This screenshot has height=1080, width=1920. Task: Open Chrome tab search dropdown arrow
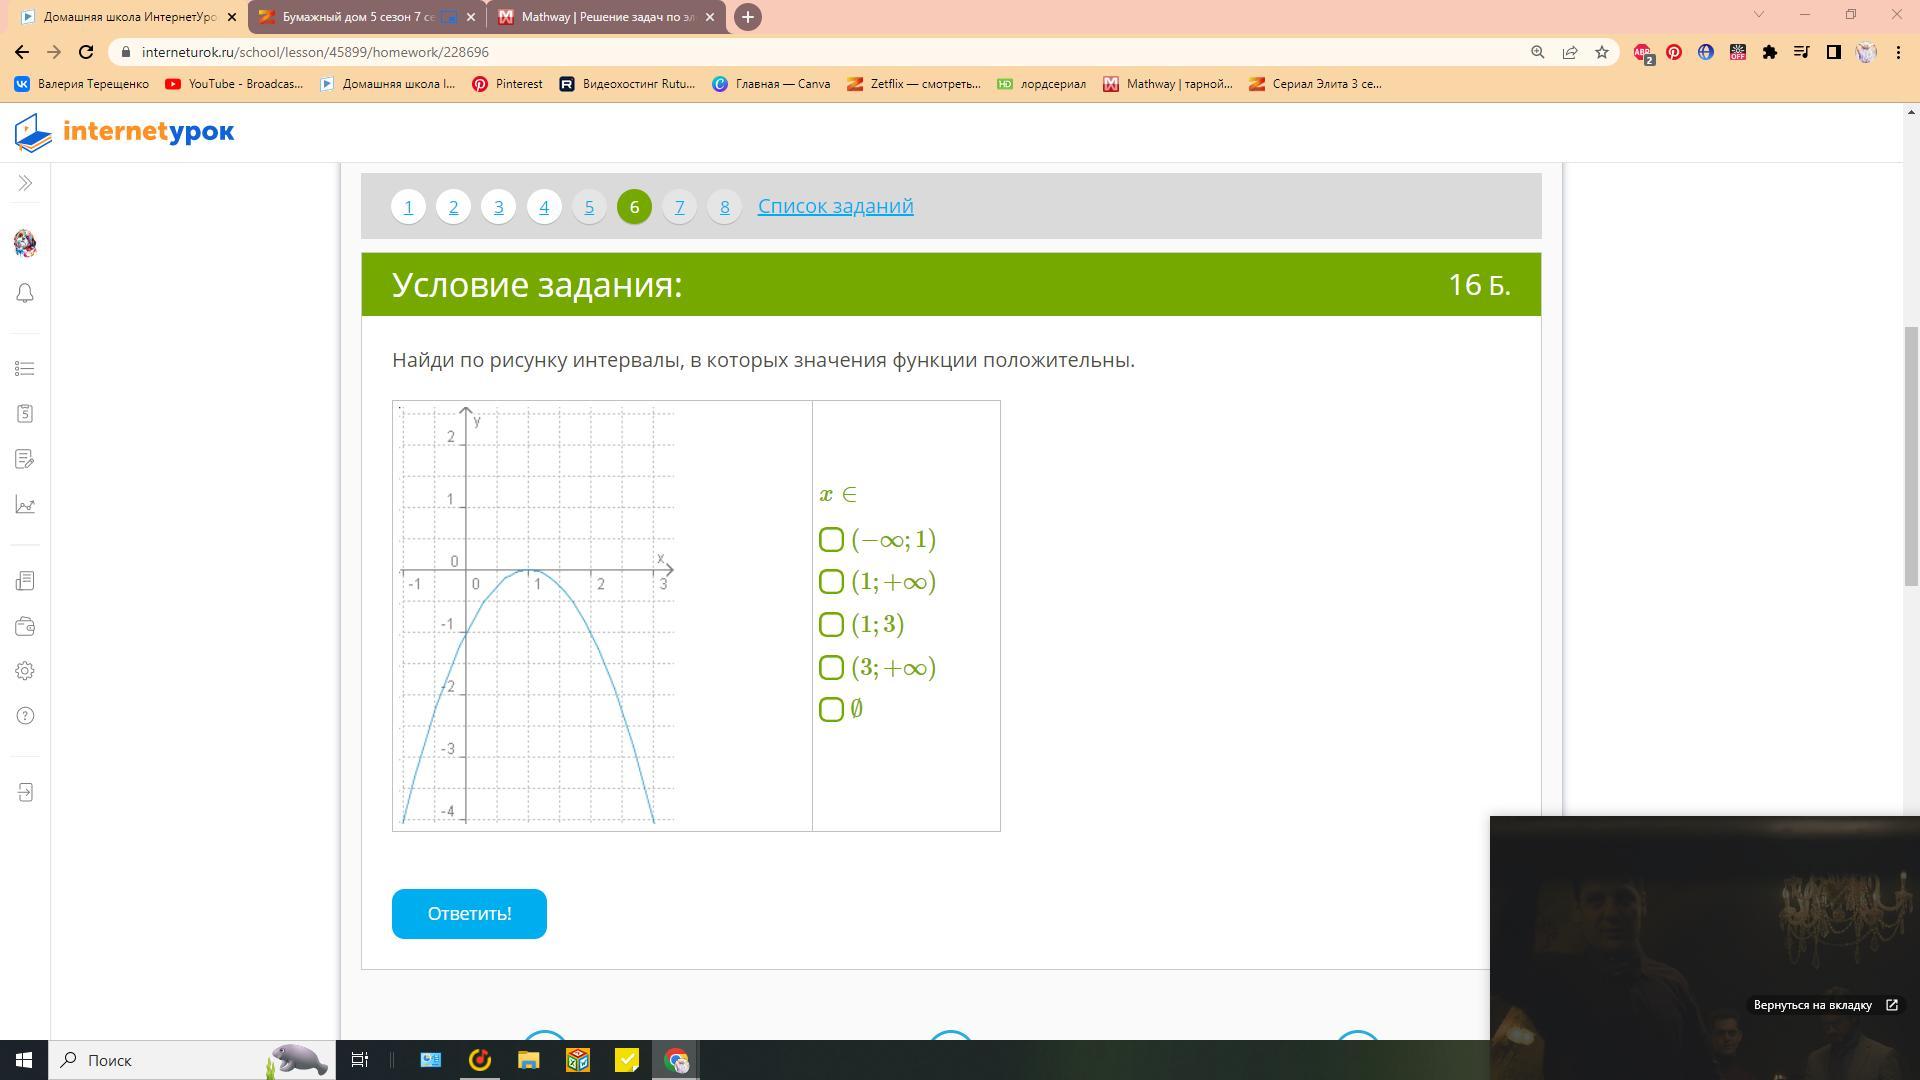point(1758,15)
